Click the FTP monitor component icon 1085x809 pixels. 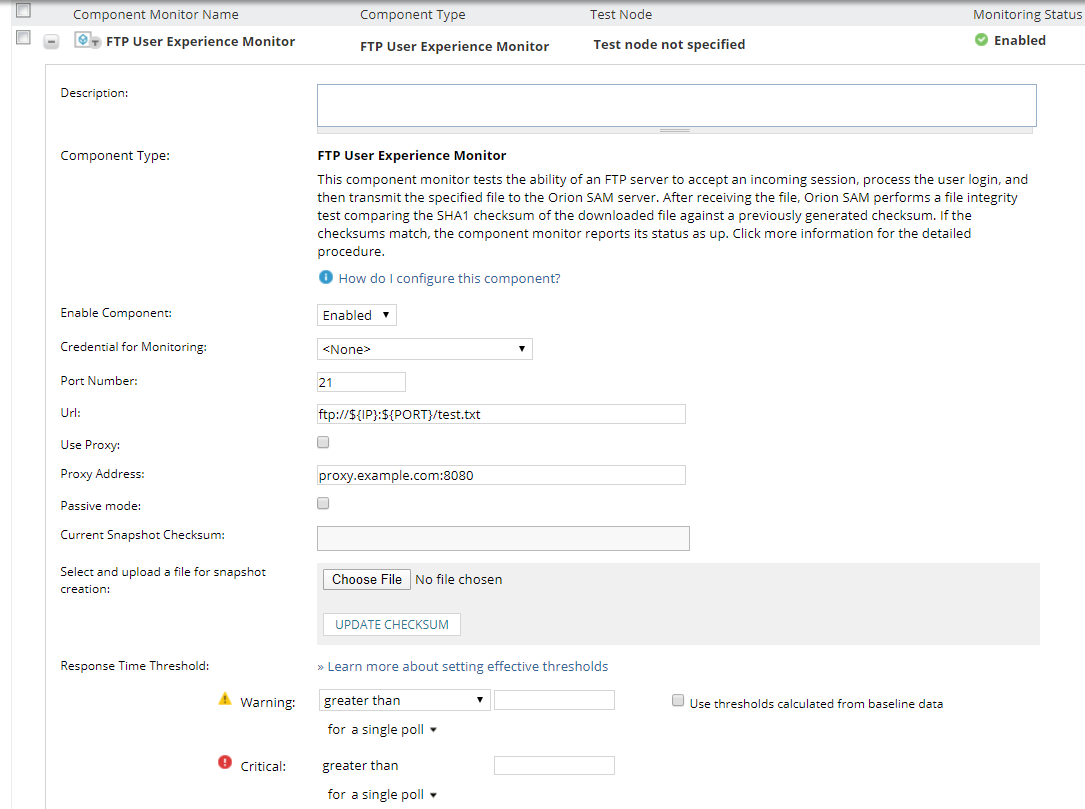[87, 41]
